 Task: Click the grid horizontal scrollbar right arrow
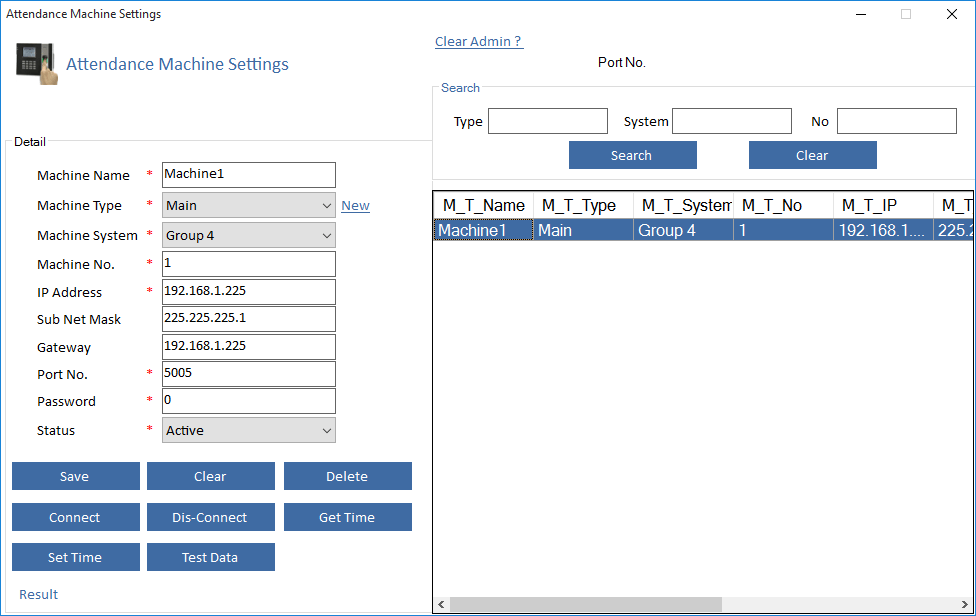click(965, 605)
